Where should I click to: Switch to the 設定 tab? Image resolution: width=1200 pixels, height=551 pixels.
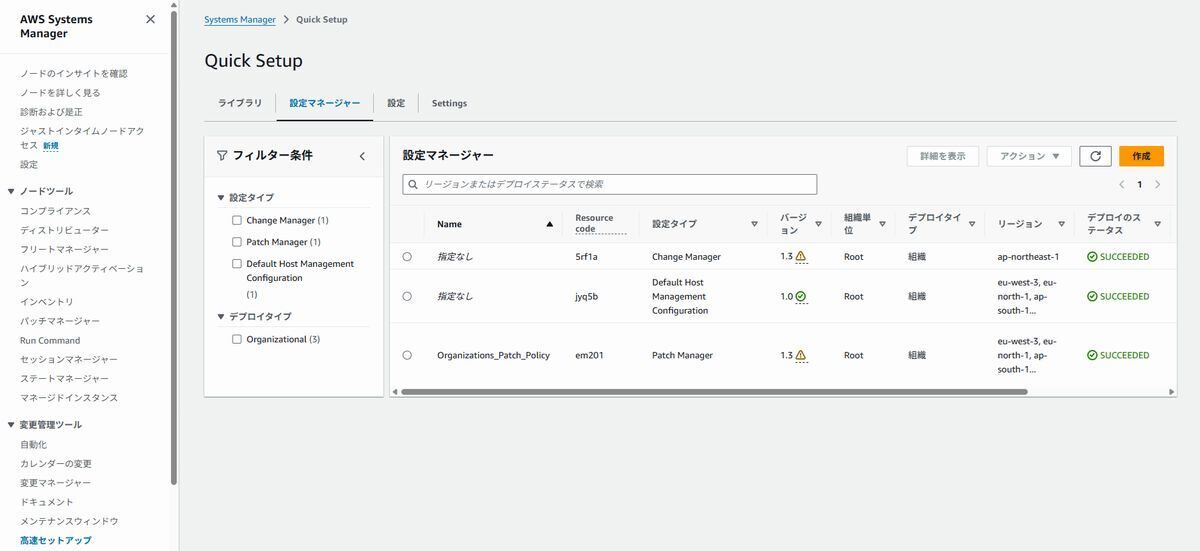tap(396, 103)
